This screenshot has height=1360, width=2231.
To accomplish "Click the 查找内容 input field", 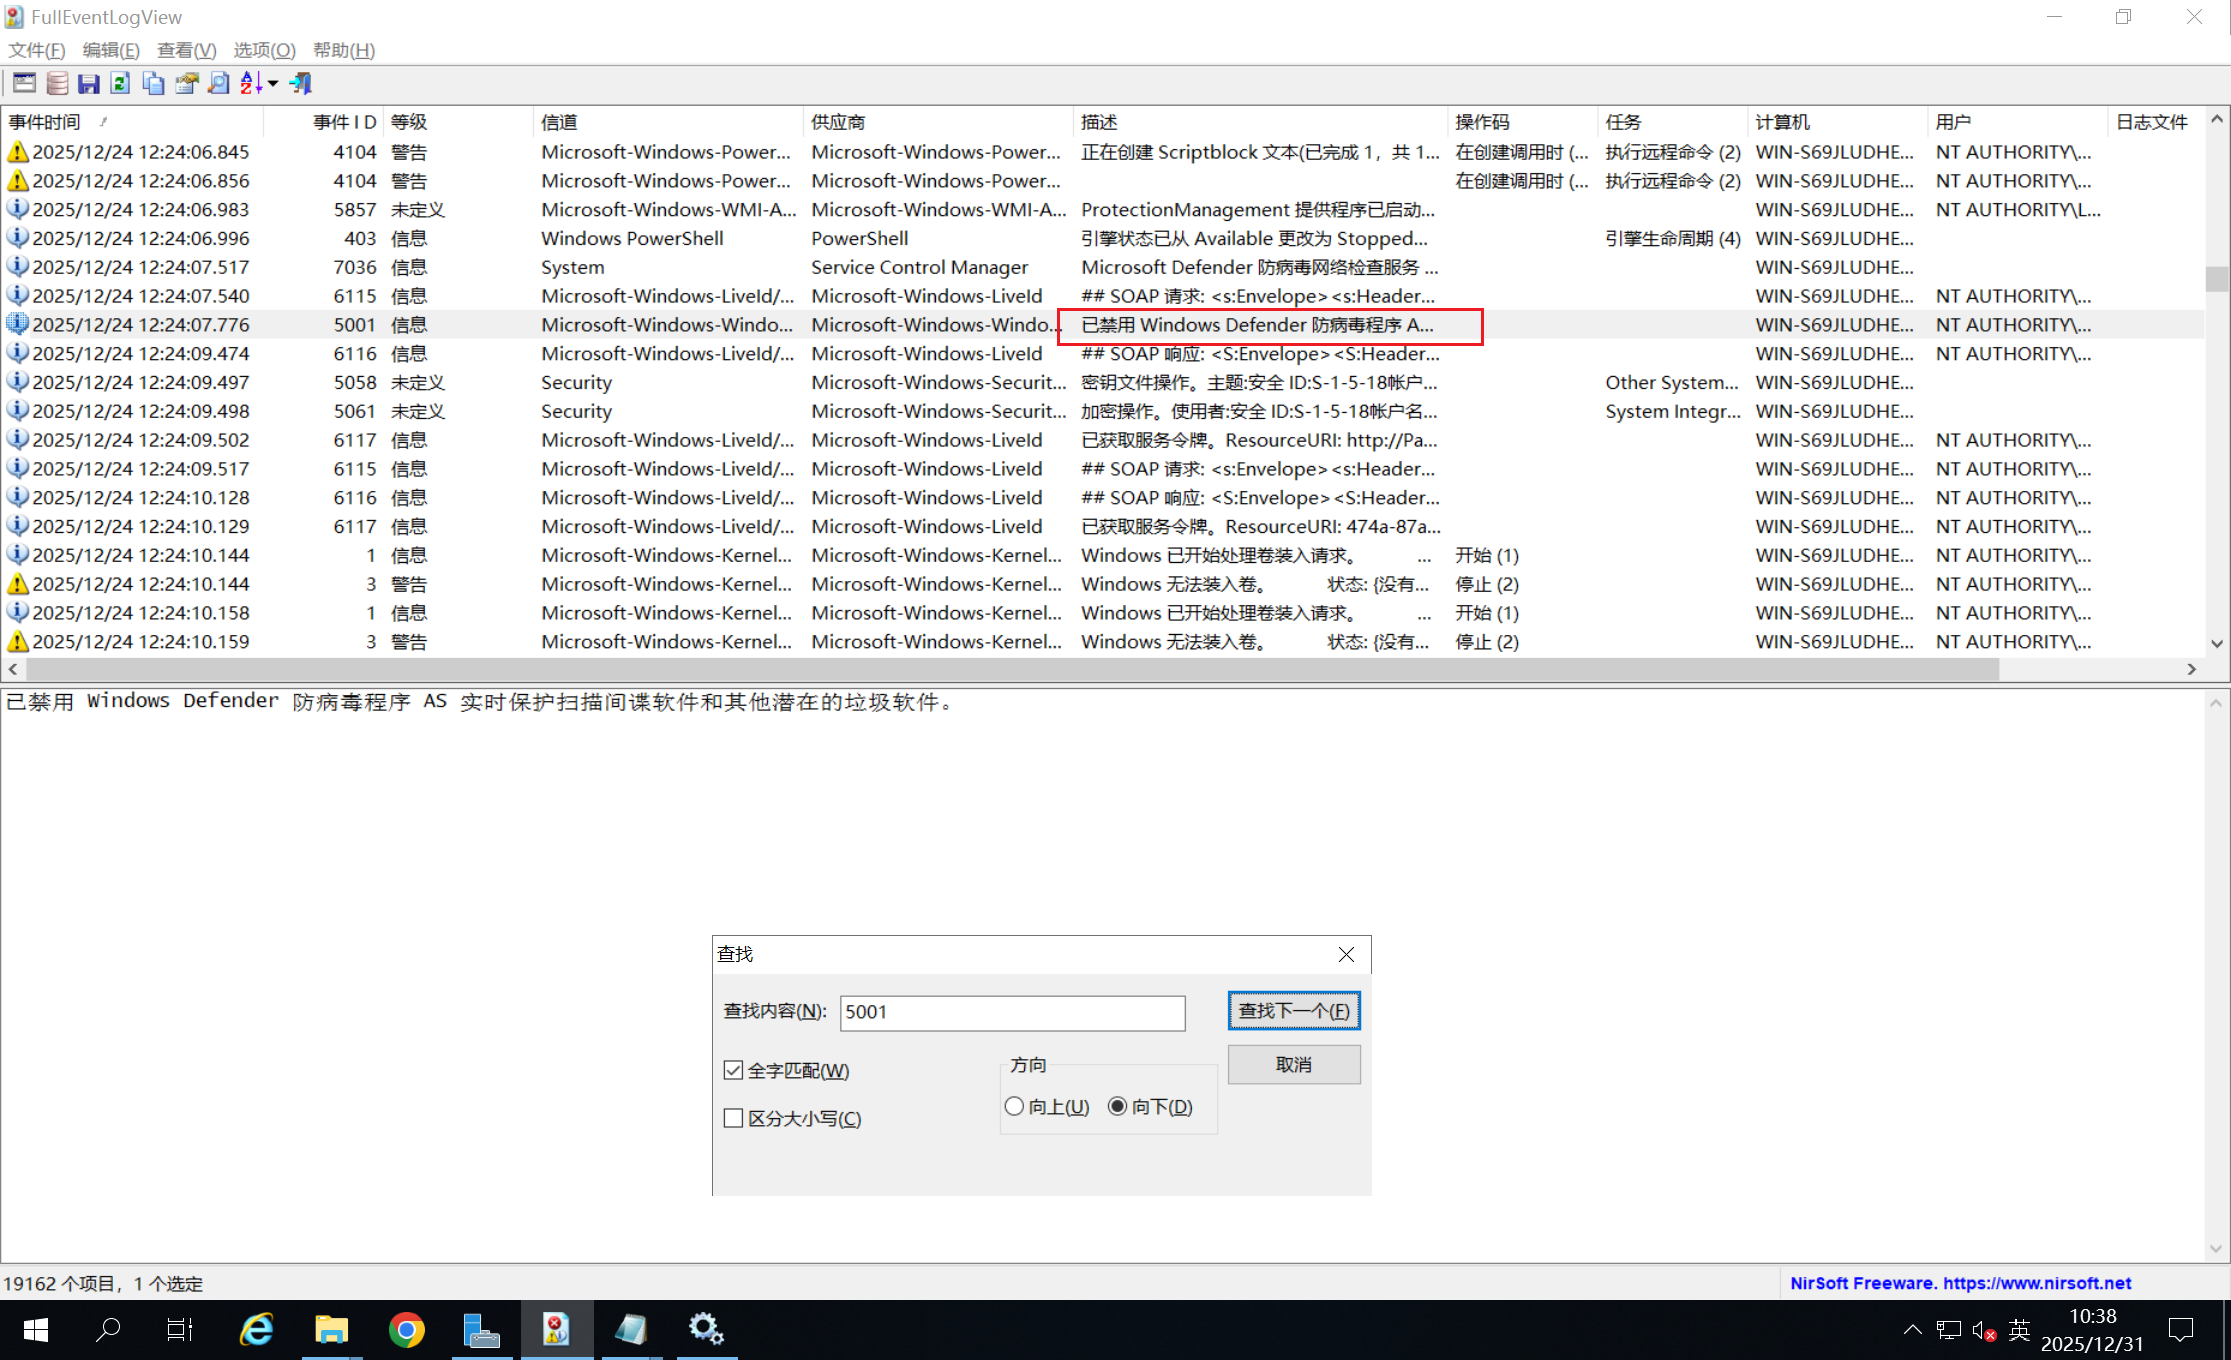I will (x=1012, y=1012).
